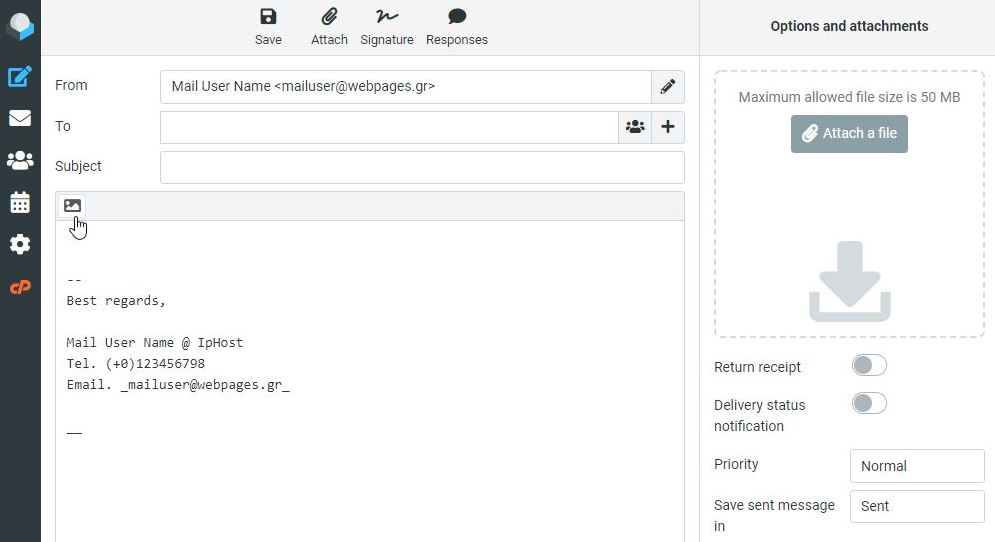Click the cPanel icon in sidebar

point(20,287)
